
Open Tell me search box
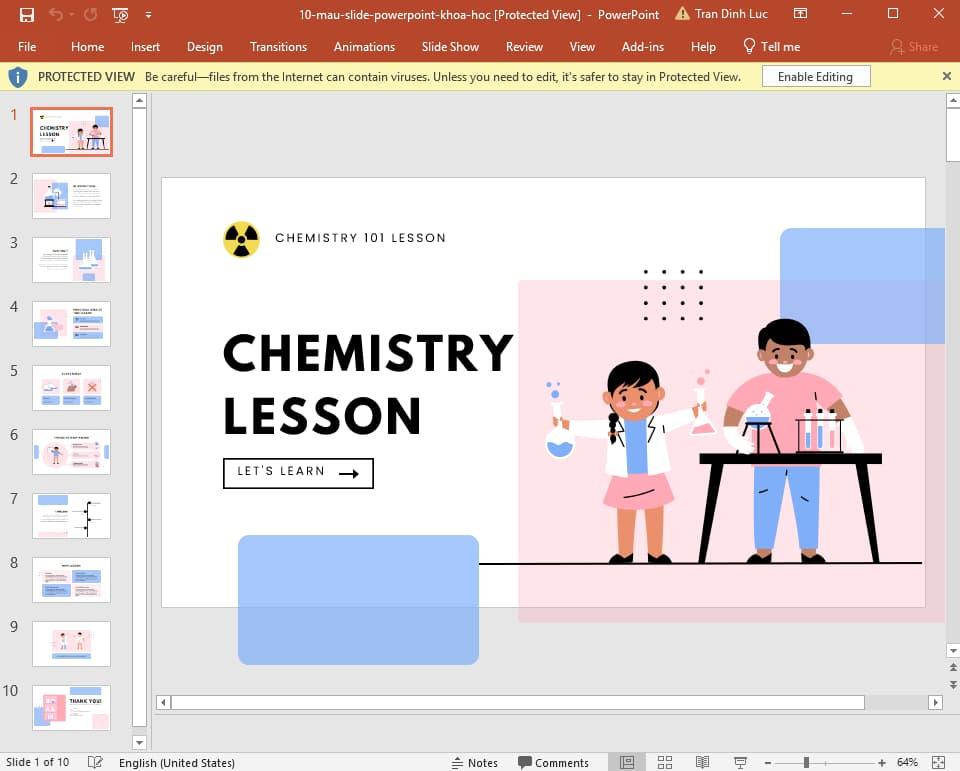coord(771,46)
